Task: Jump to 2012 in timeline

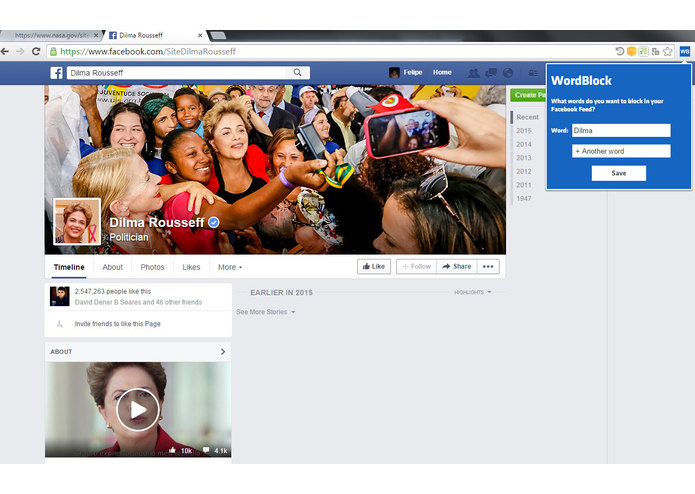Action: pos(523,171)
